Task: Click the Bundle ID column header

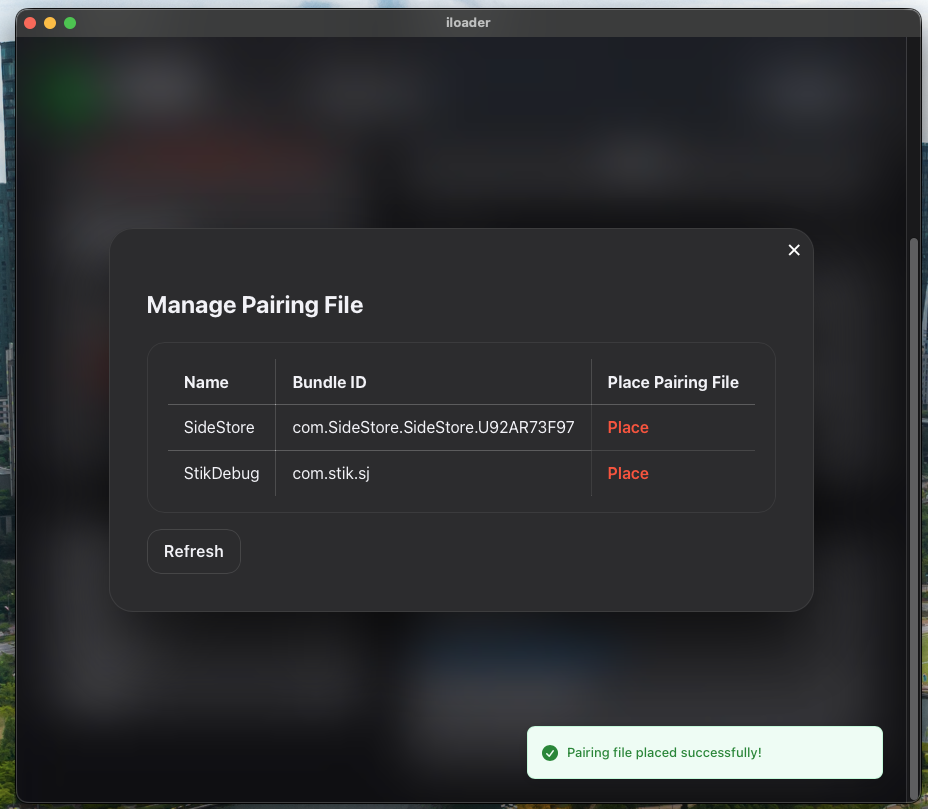Action: pyautogui.click(x=329, y=382)
